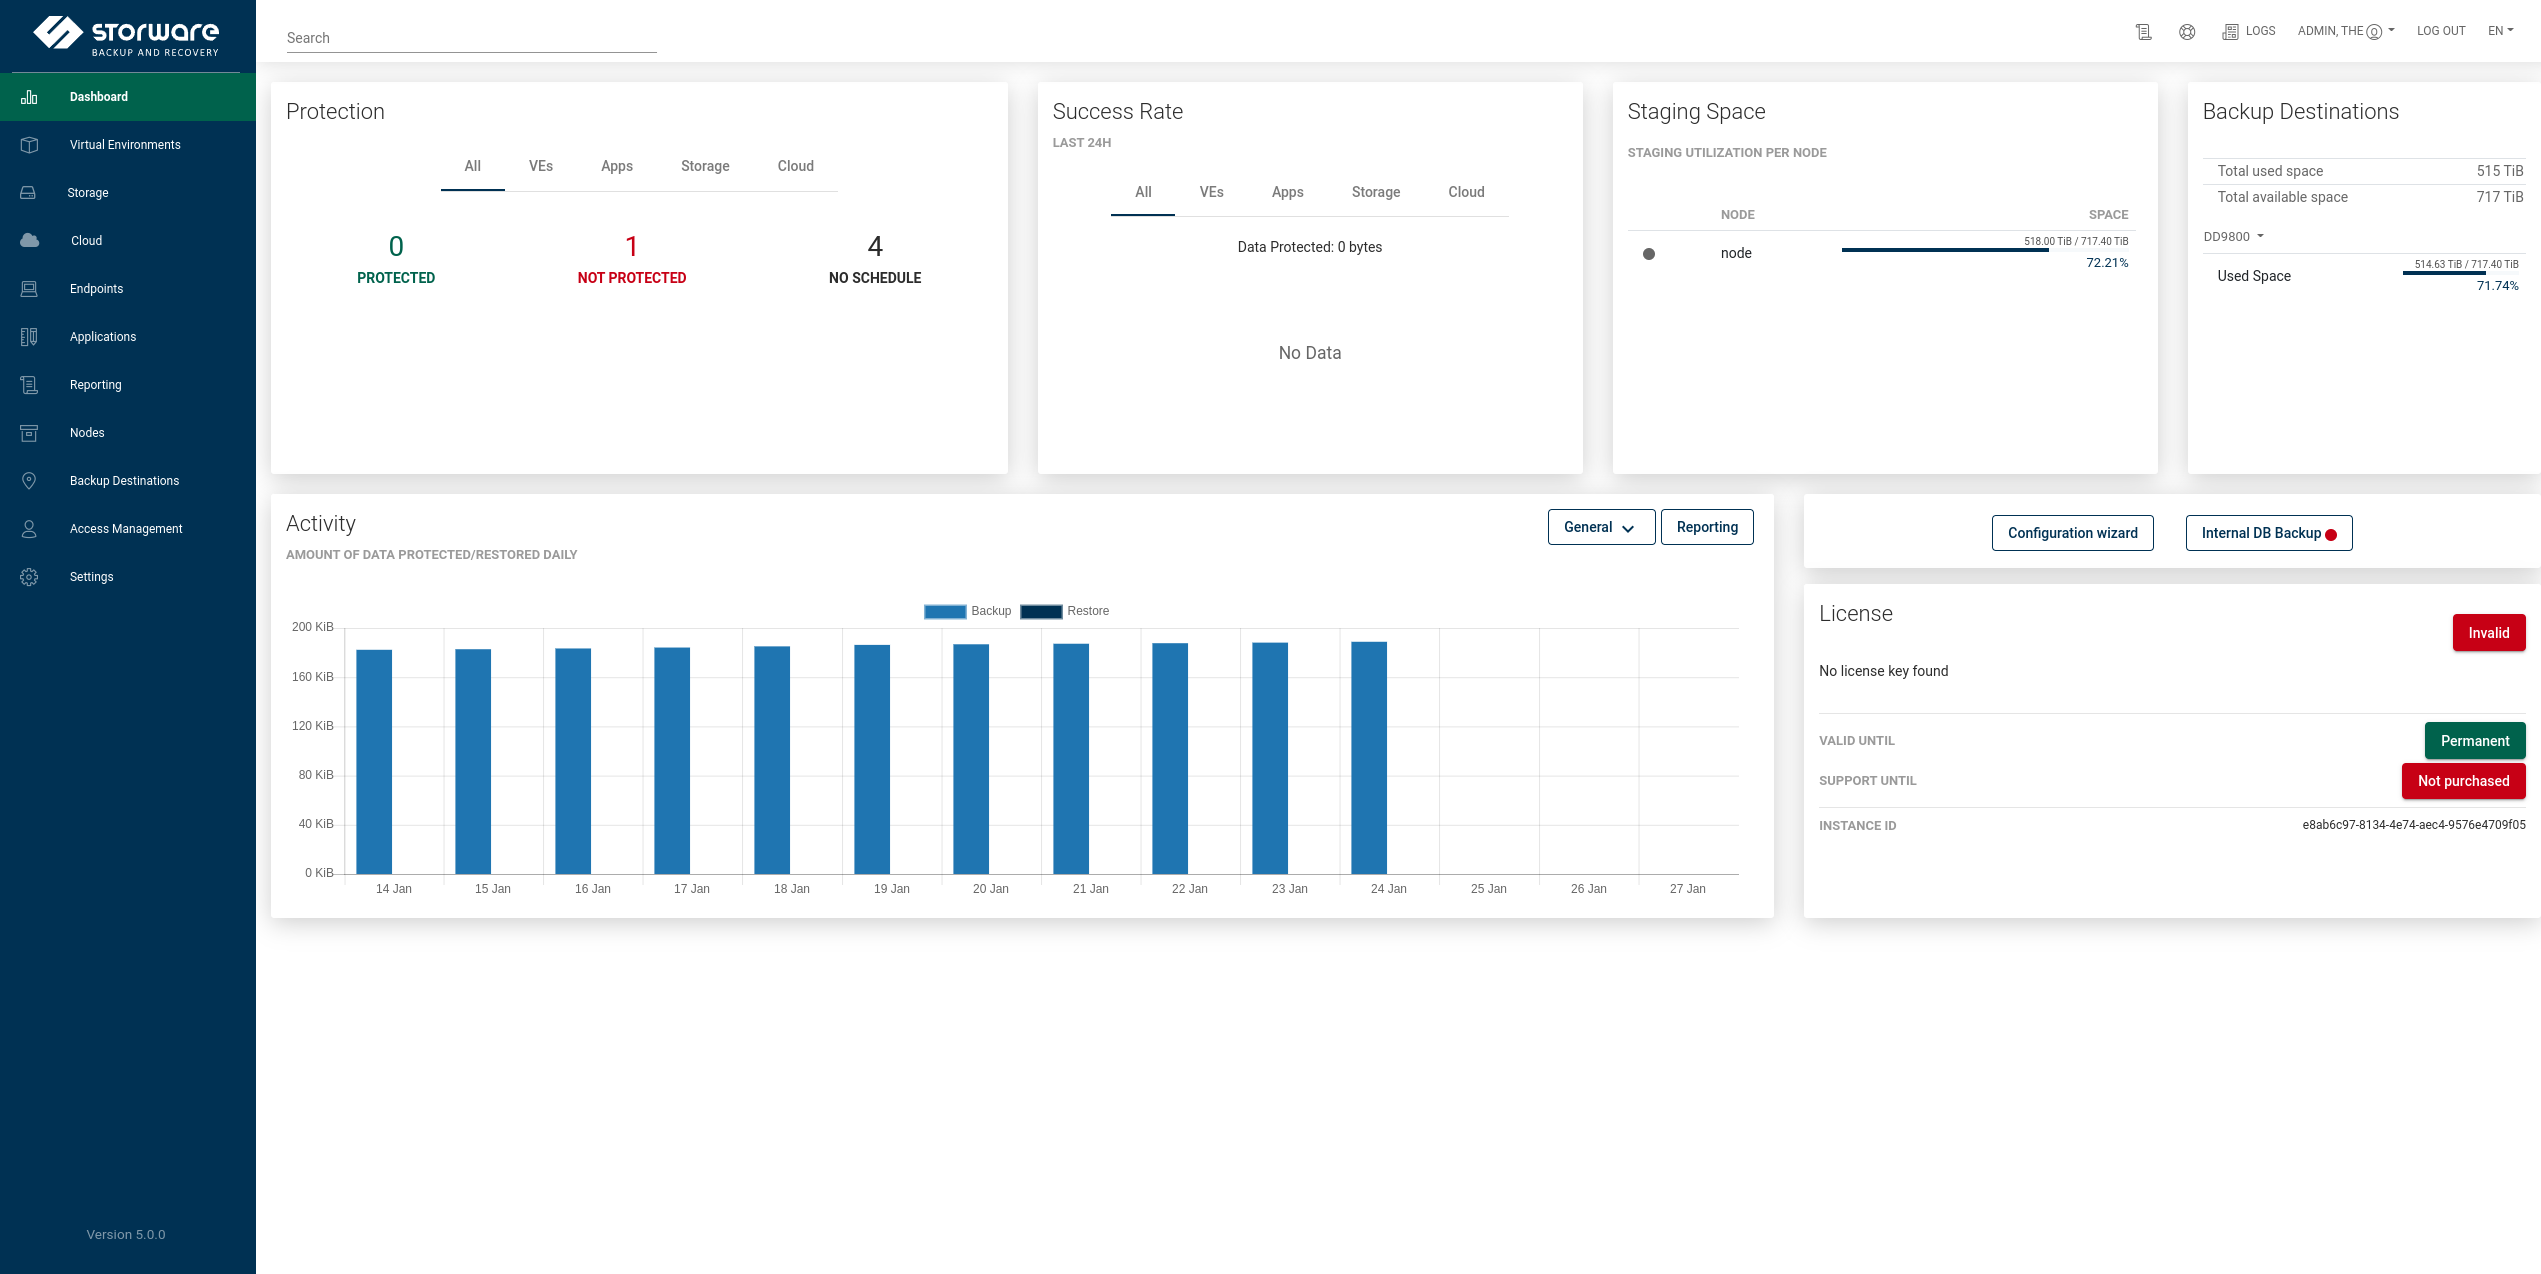Image resolution: width=2541 pixels, height=1274 pixels.
Task: Open the General activity dropdown
Action: (1601, 527)
